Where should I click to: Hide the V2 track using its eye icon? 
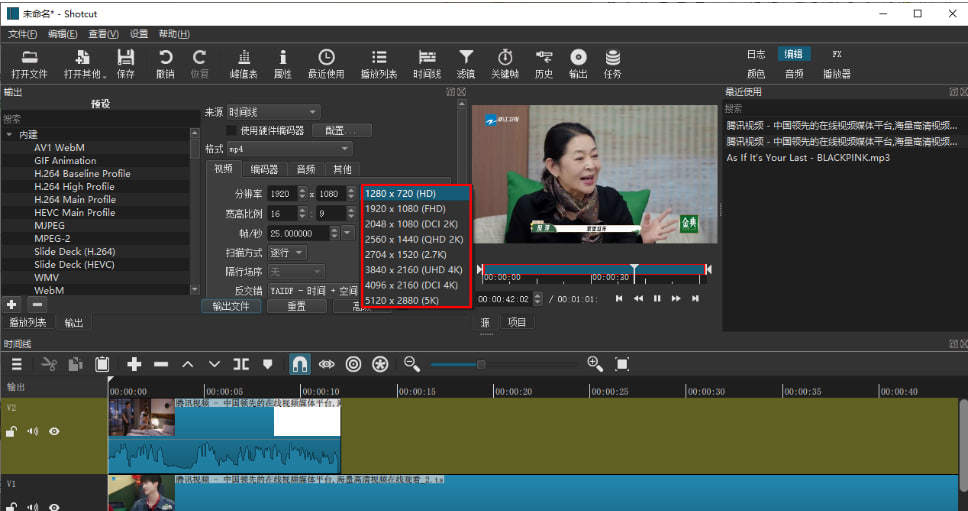54,432
